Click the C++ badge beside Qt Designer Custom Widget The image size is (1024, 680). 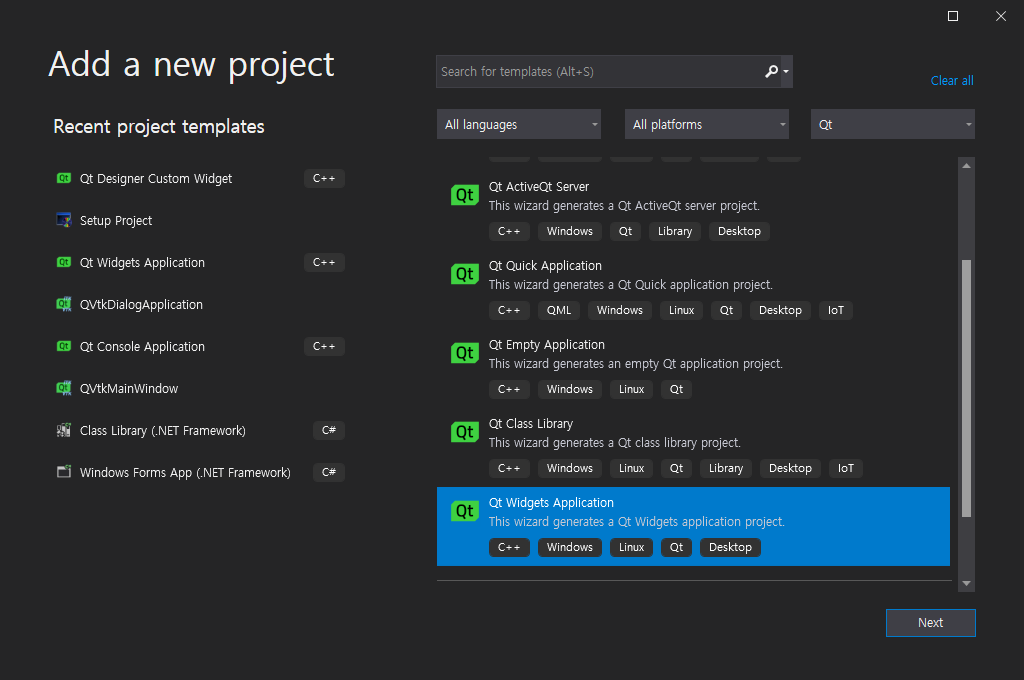pyautogui.click(x=324, y=178)
